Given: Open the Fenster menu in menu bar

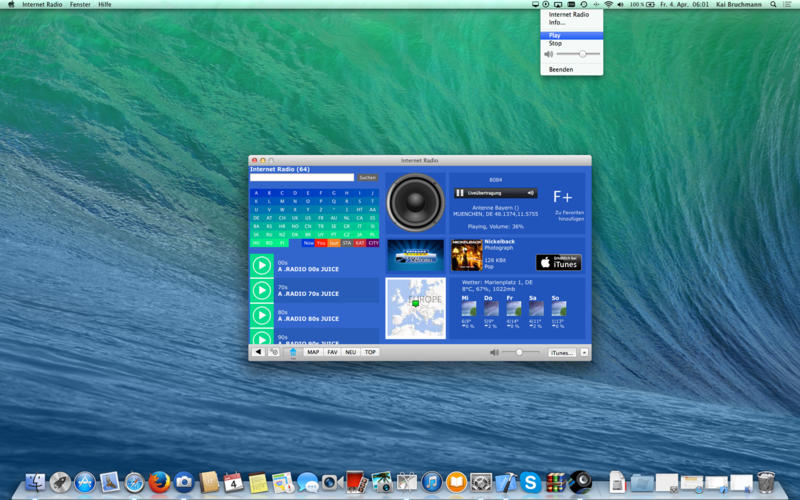Looking at the screenshot, I should pos(80,5).
